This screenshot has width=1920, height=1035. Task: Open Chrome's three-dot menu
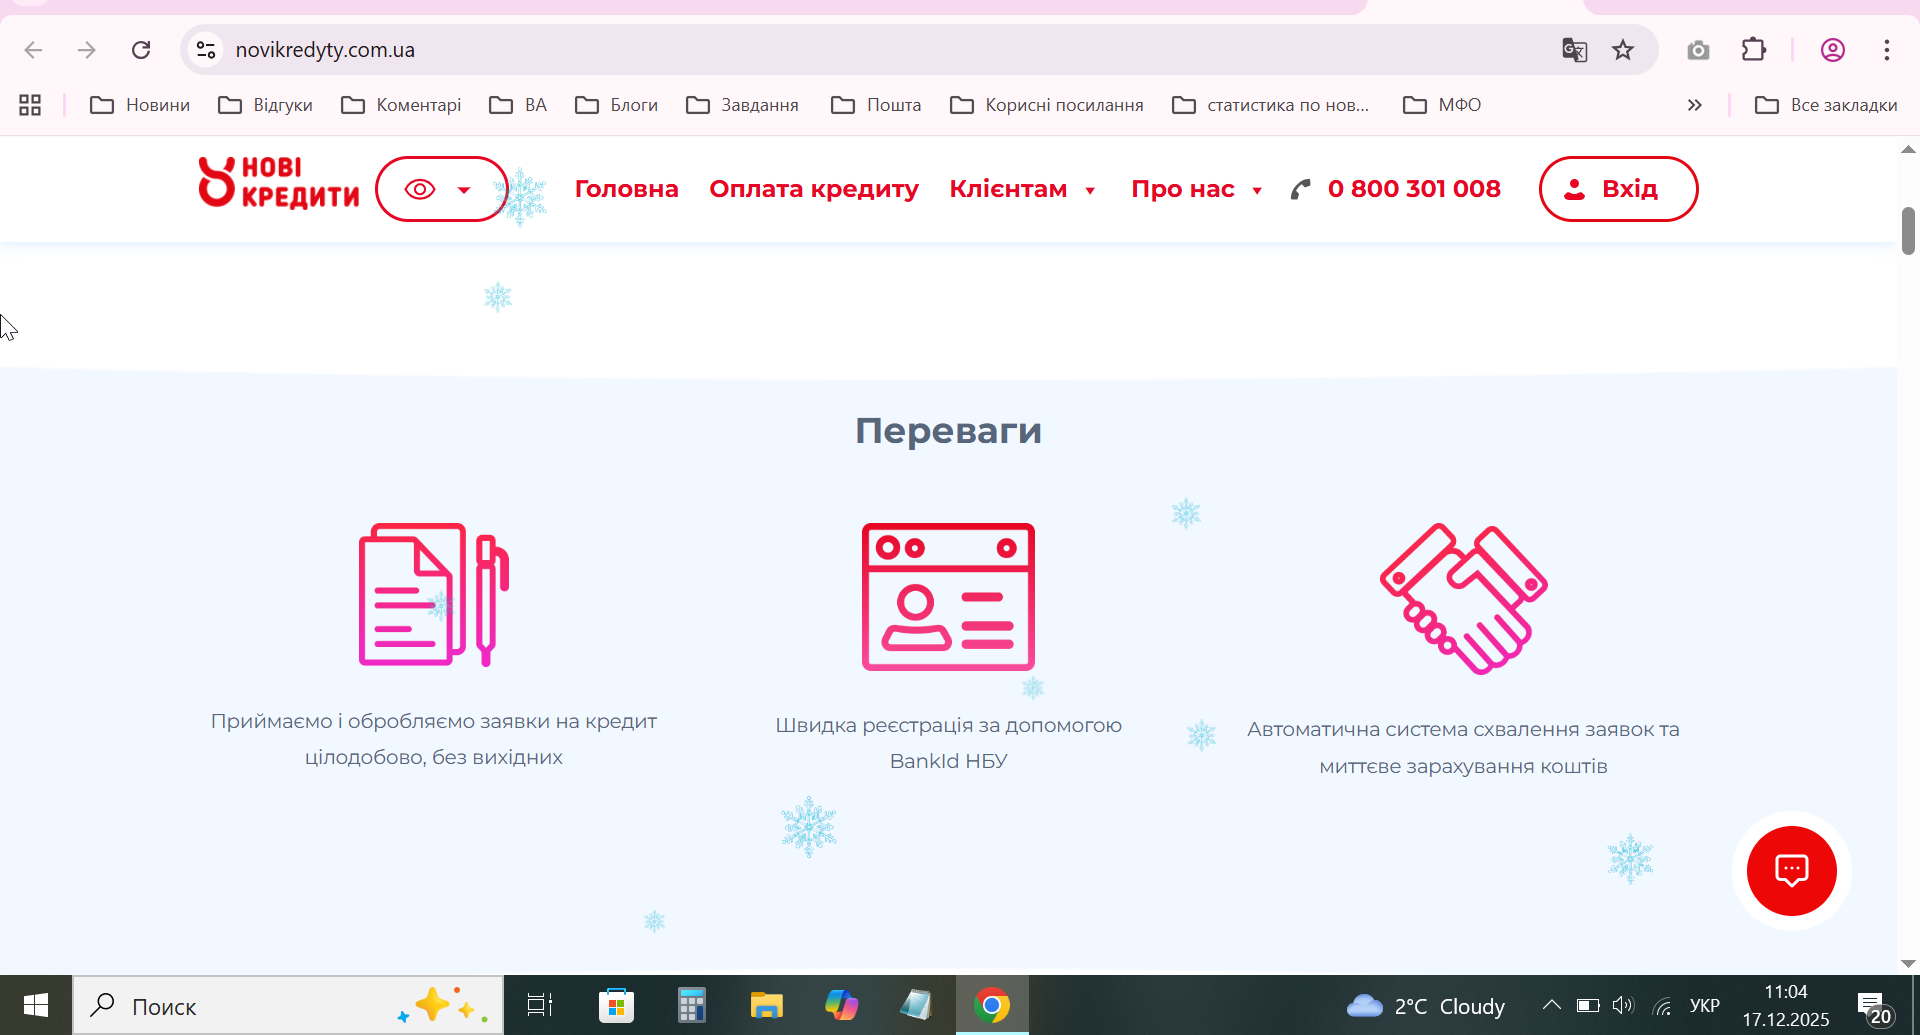point(1887,50)
